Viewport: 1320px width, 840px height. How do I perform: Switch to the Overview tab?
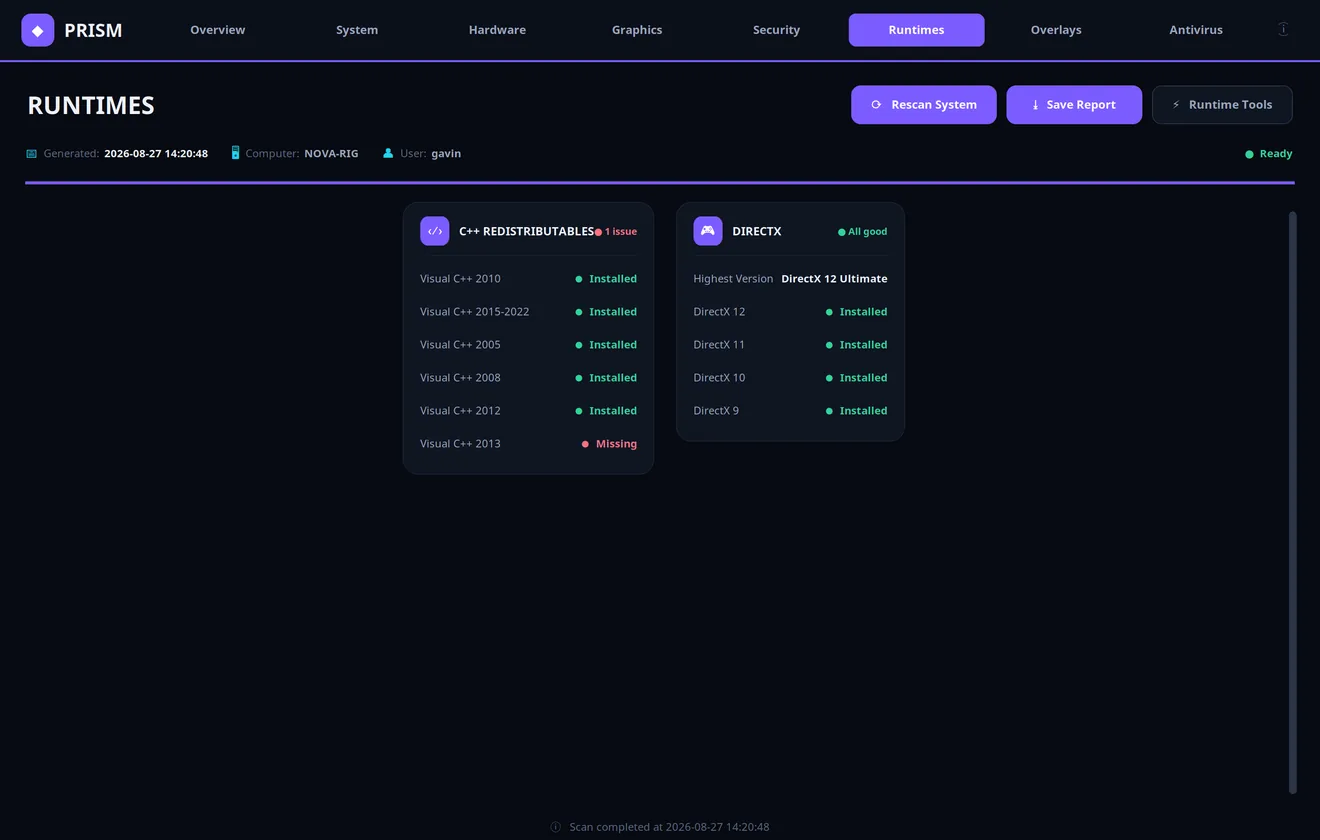click(218, 30)
